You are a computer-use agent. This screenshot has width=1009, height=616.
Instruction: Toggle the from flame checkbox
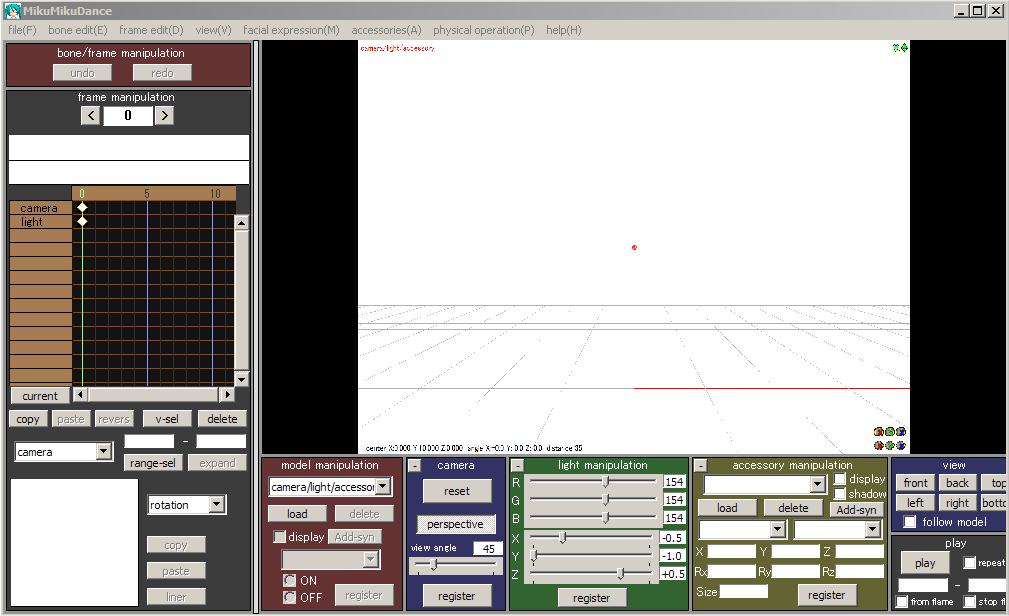tap(902, 602)
